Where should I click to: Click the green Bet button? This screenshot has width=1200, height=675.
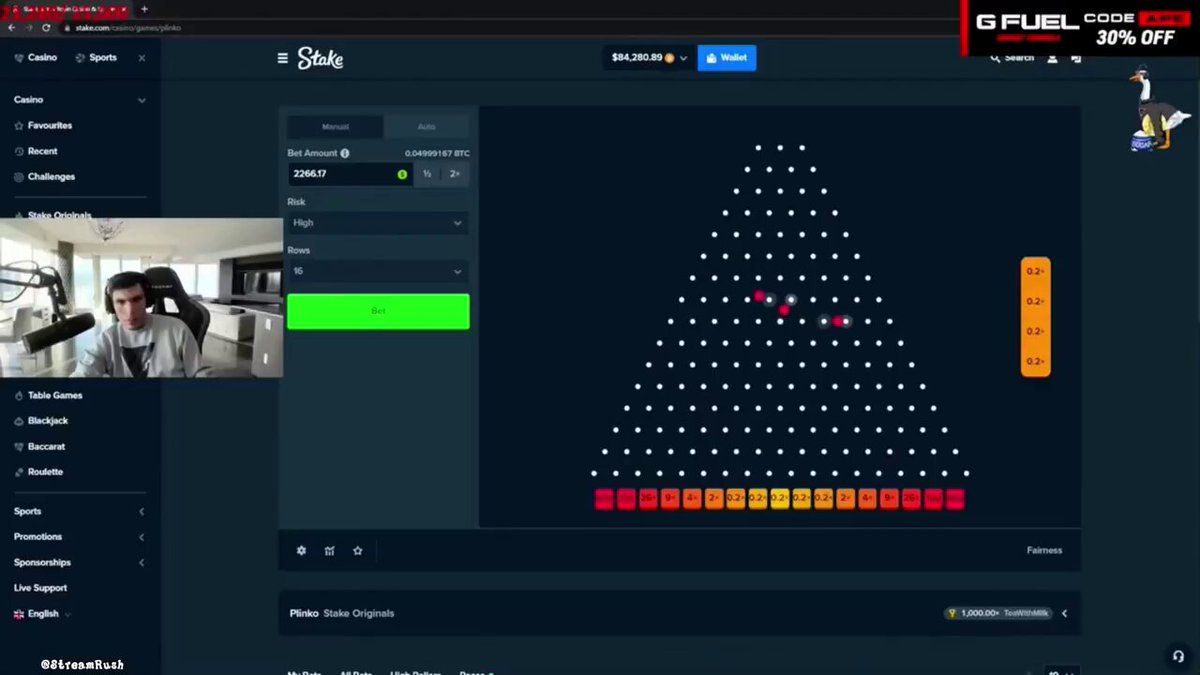point(378,311)
